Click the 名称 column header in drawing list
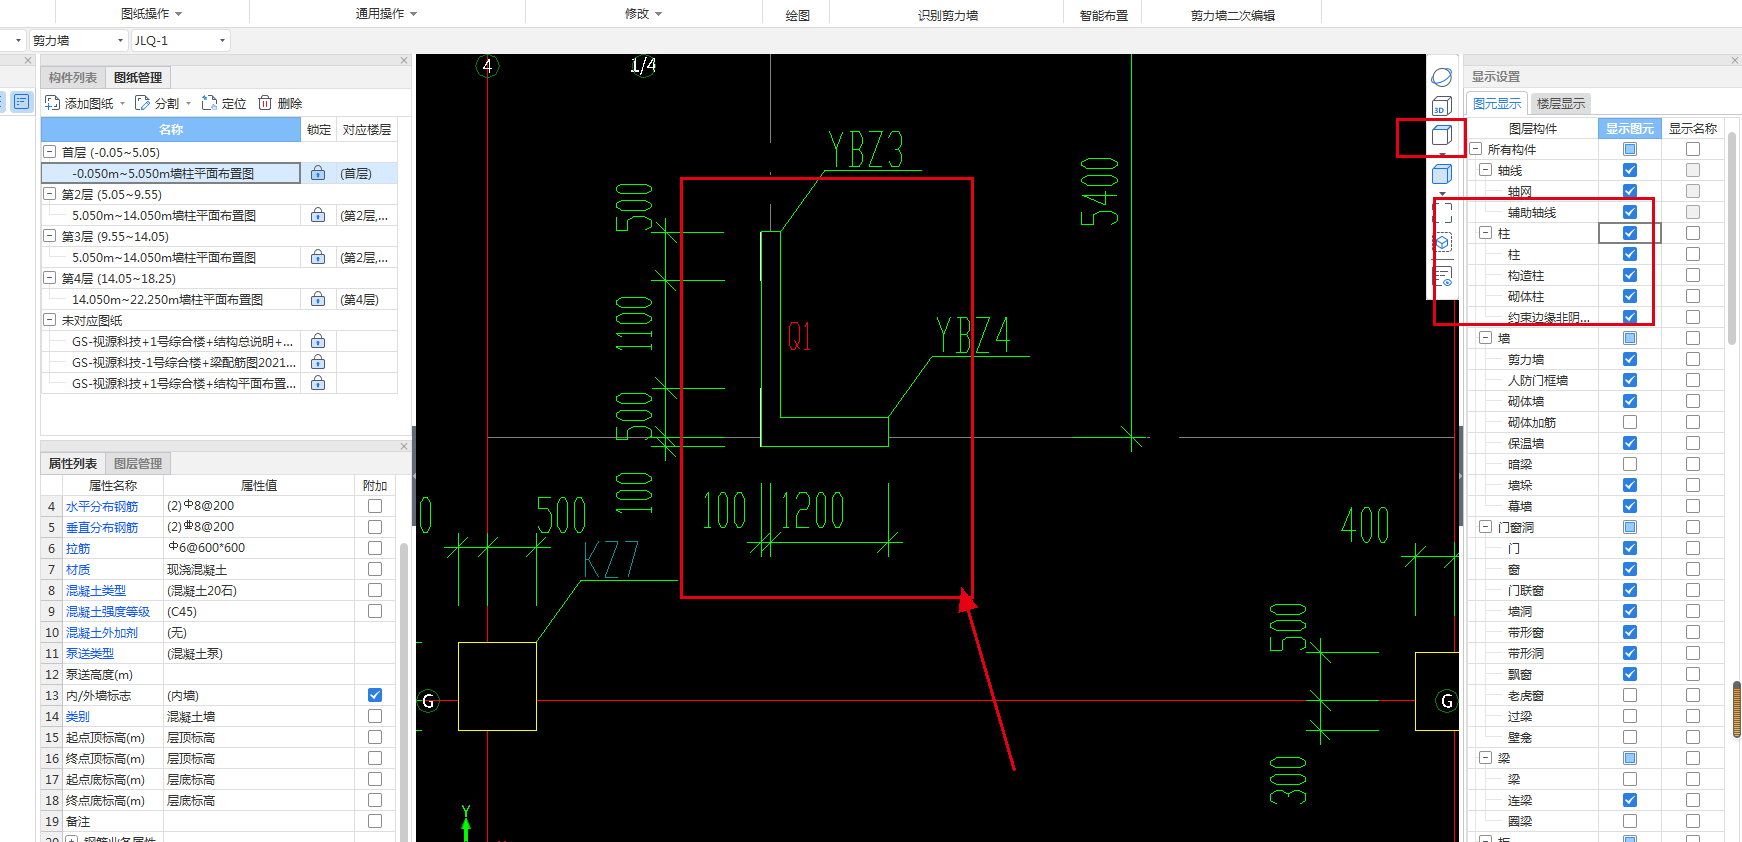Image resolution: width=1742 pixels, height=842 pixels. click(171, 129)
